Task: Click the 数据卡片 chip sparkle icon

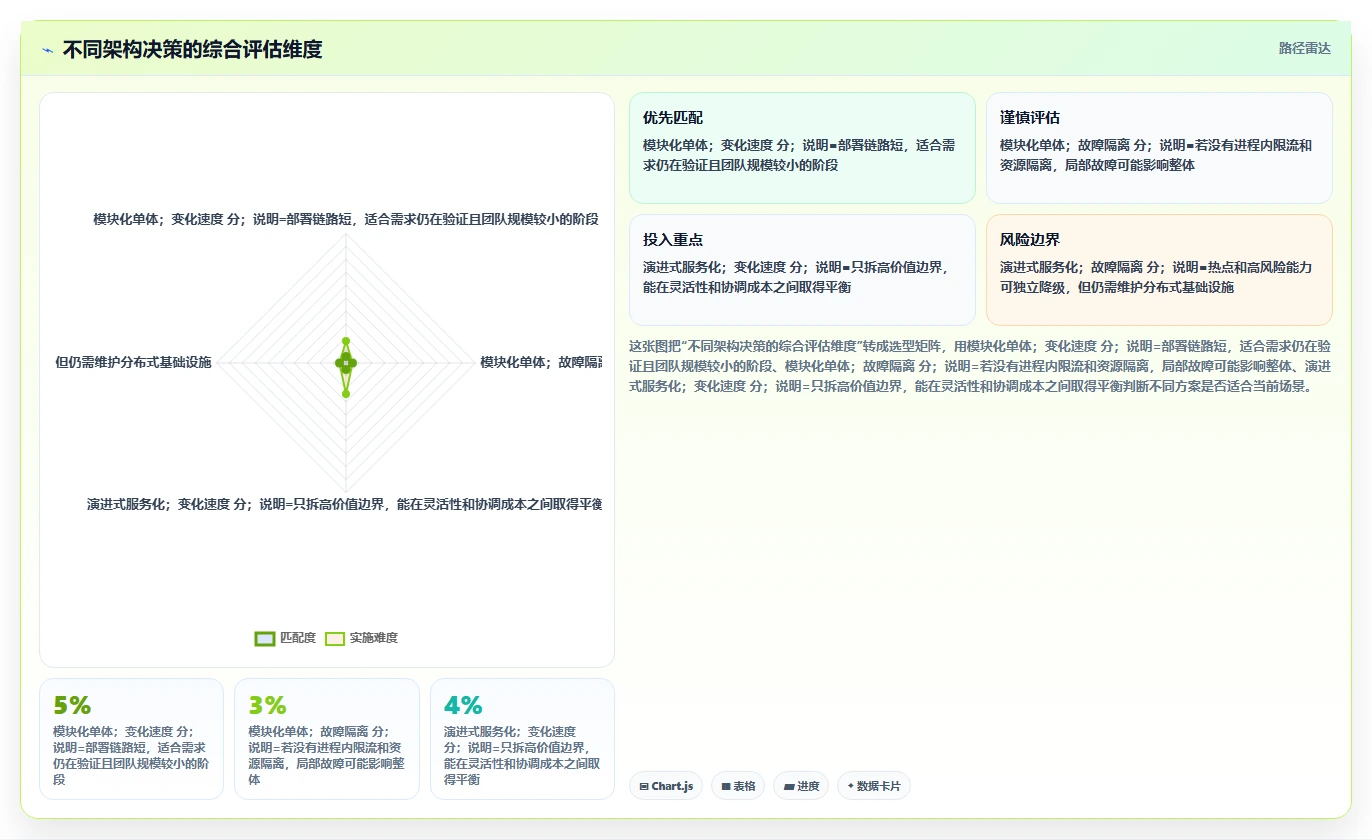Action: (x=850, y=786)
